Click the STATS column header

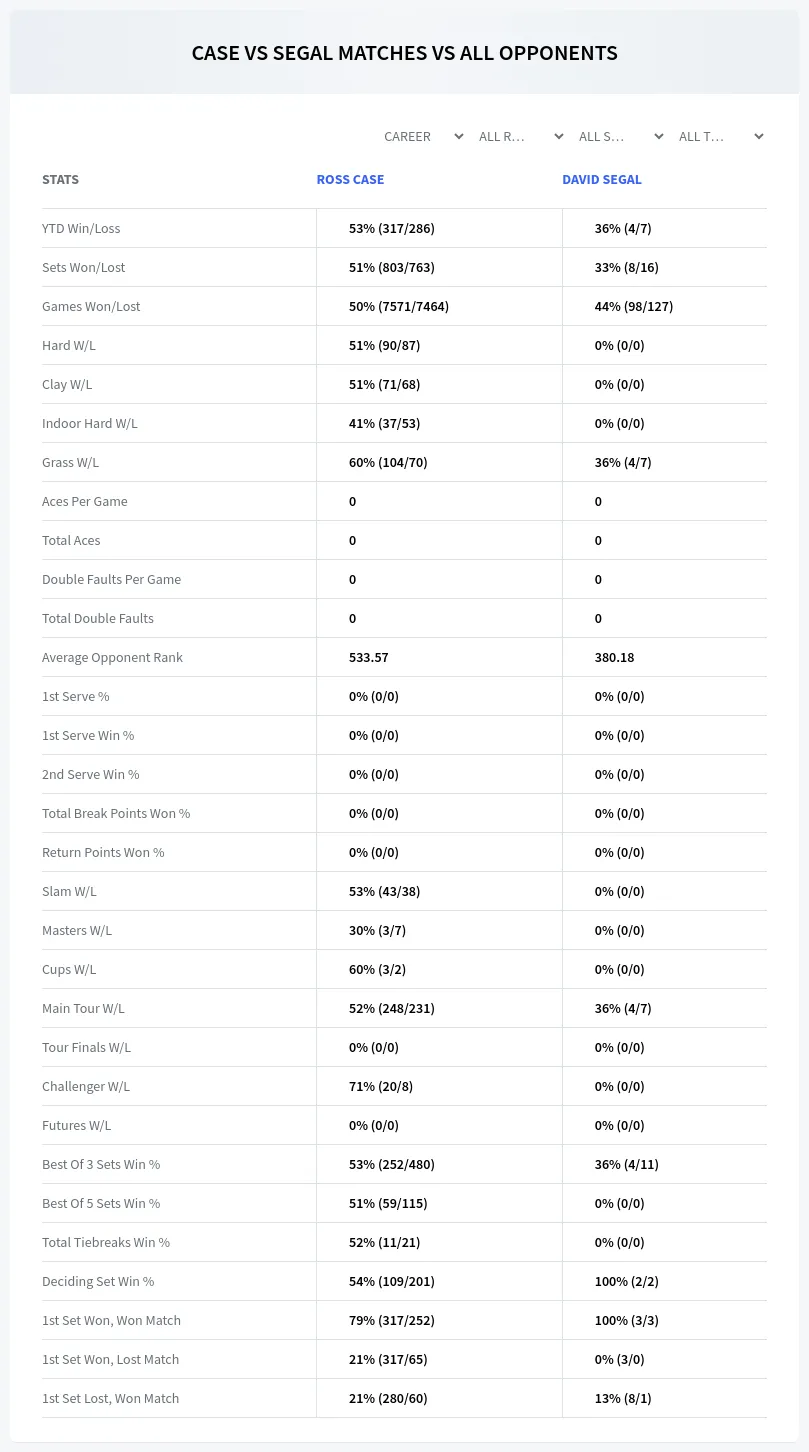(60, 180)
